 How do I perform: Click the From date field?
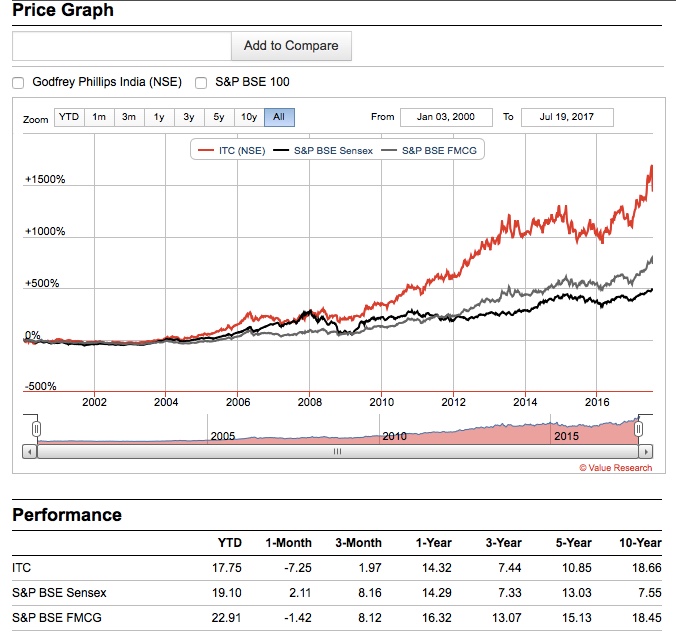point(446,117)
